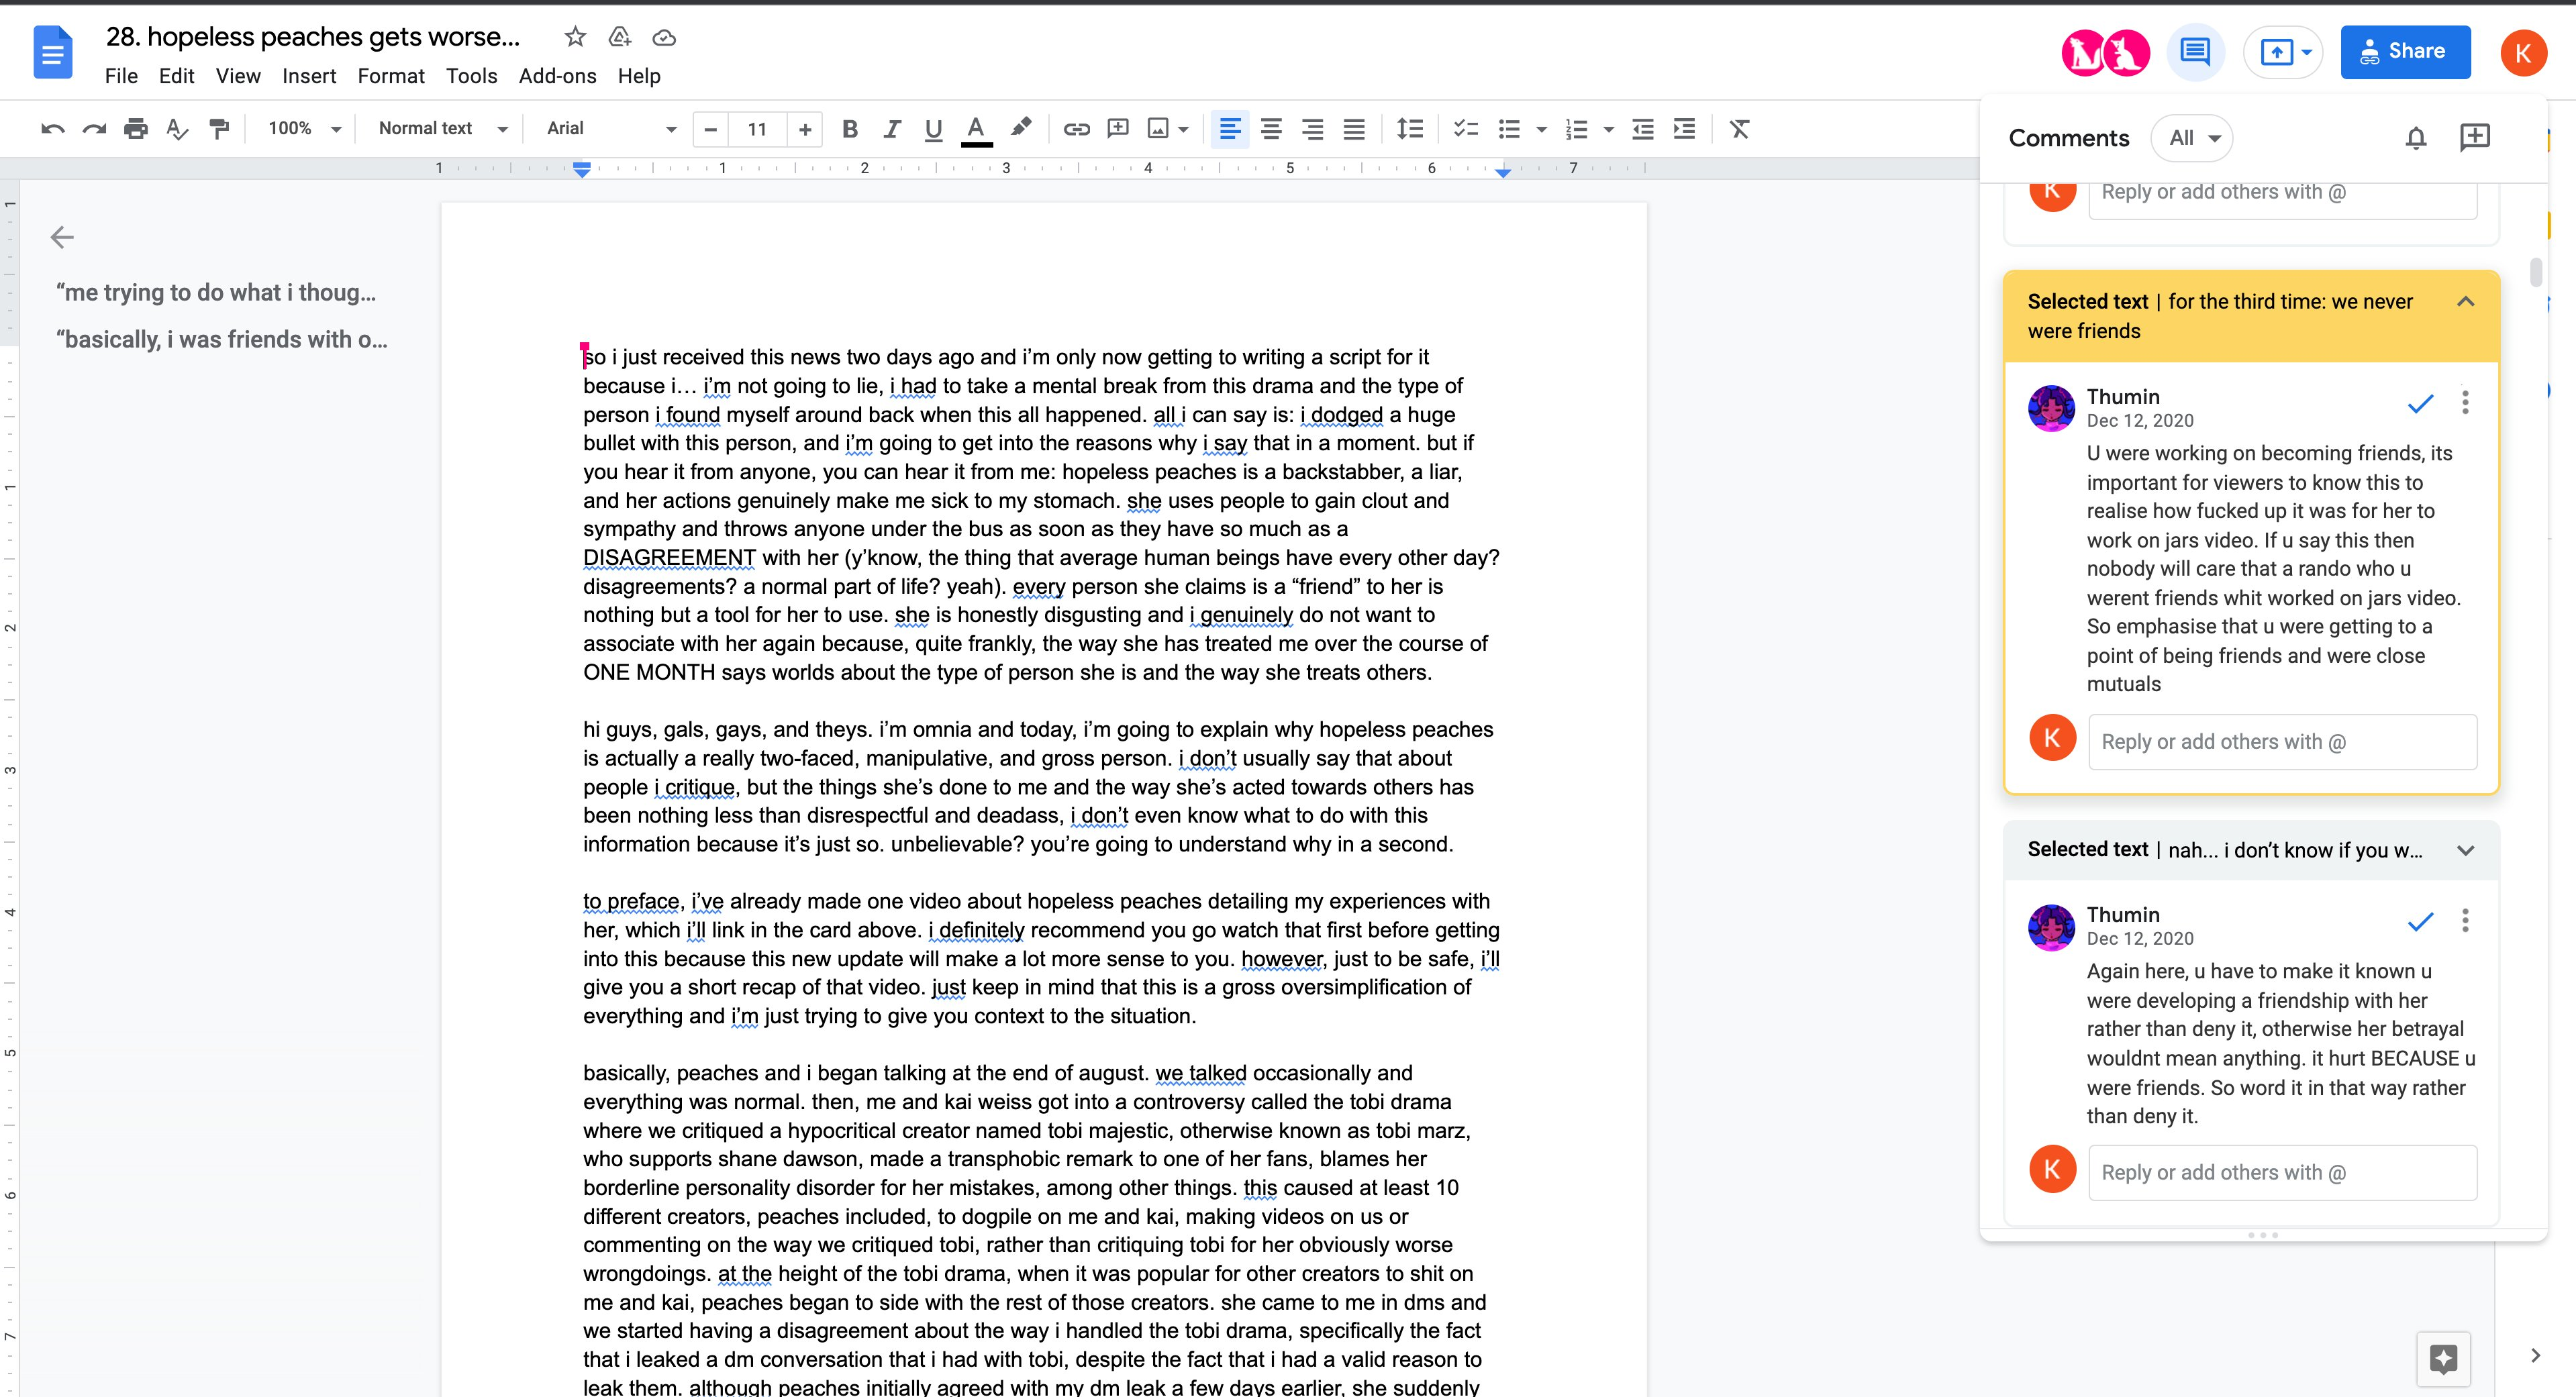Run spelling and grammar check icon
This screenshot has width=2576, height=1397.
pos(177,129)
